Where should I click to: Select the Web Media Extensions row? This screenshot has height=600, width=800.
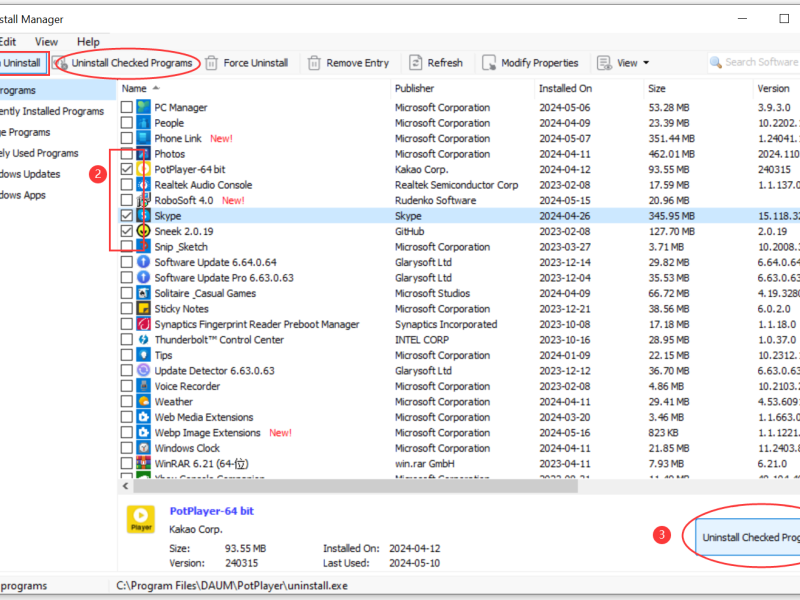tap(459, 417)
